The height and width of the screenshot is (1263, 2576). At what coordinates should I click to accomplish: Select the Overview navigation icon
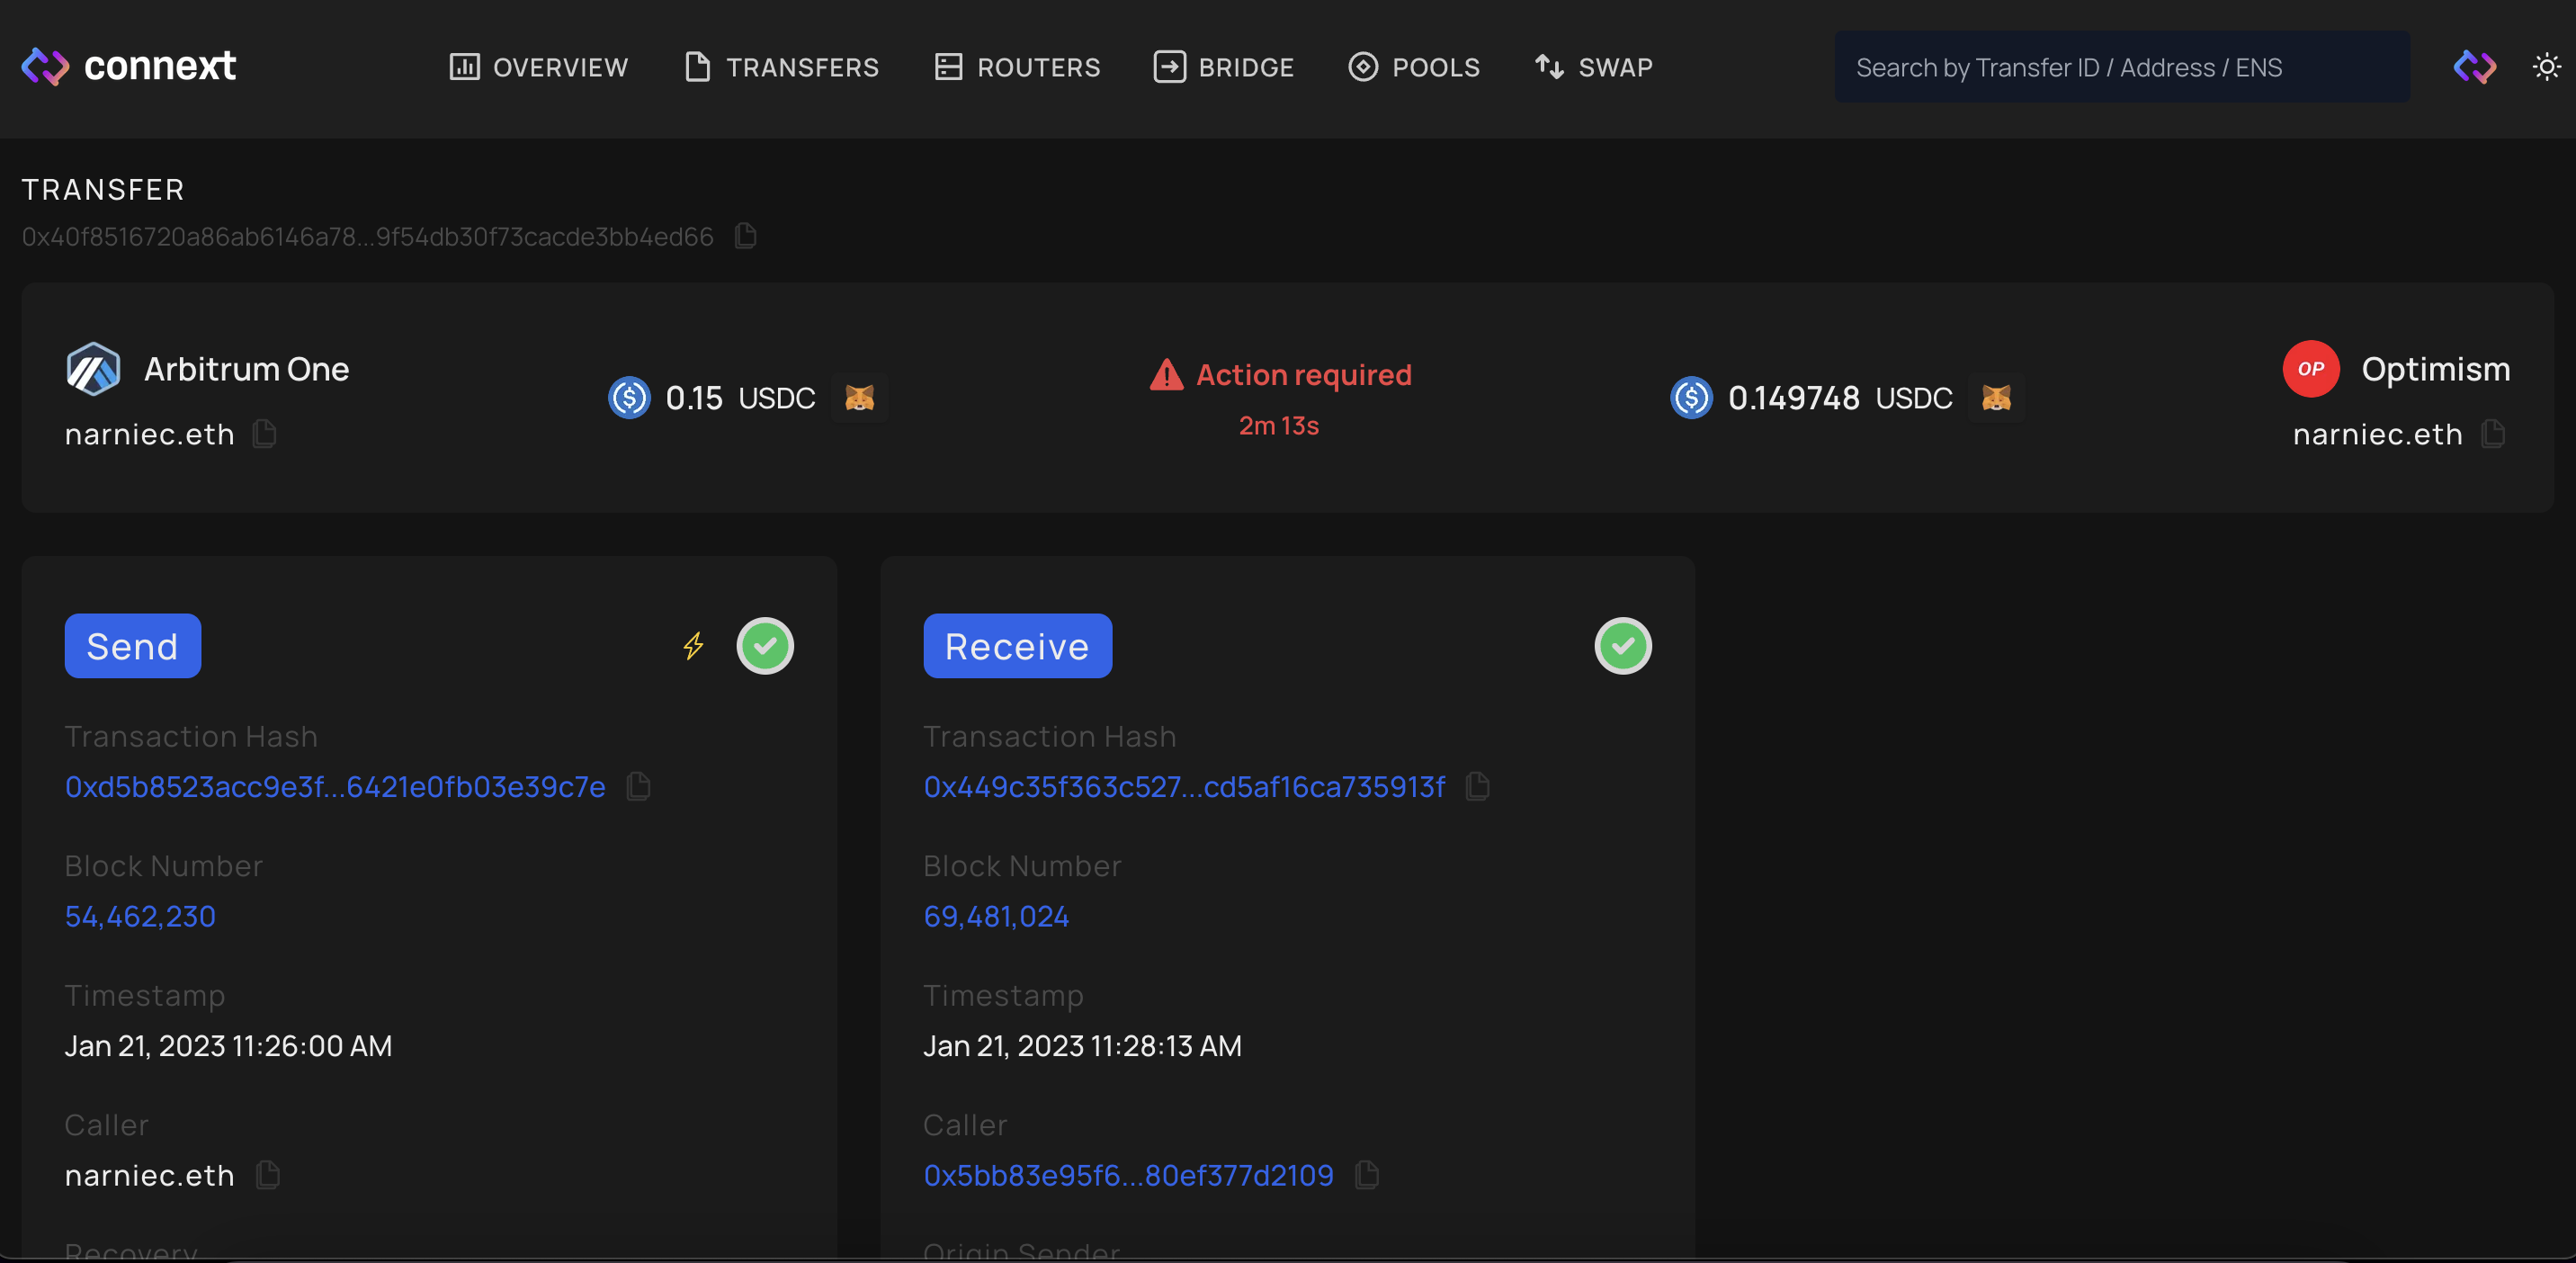(466, 66)
